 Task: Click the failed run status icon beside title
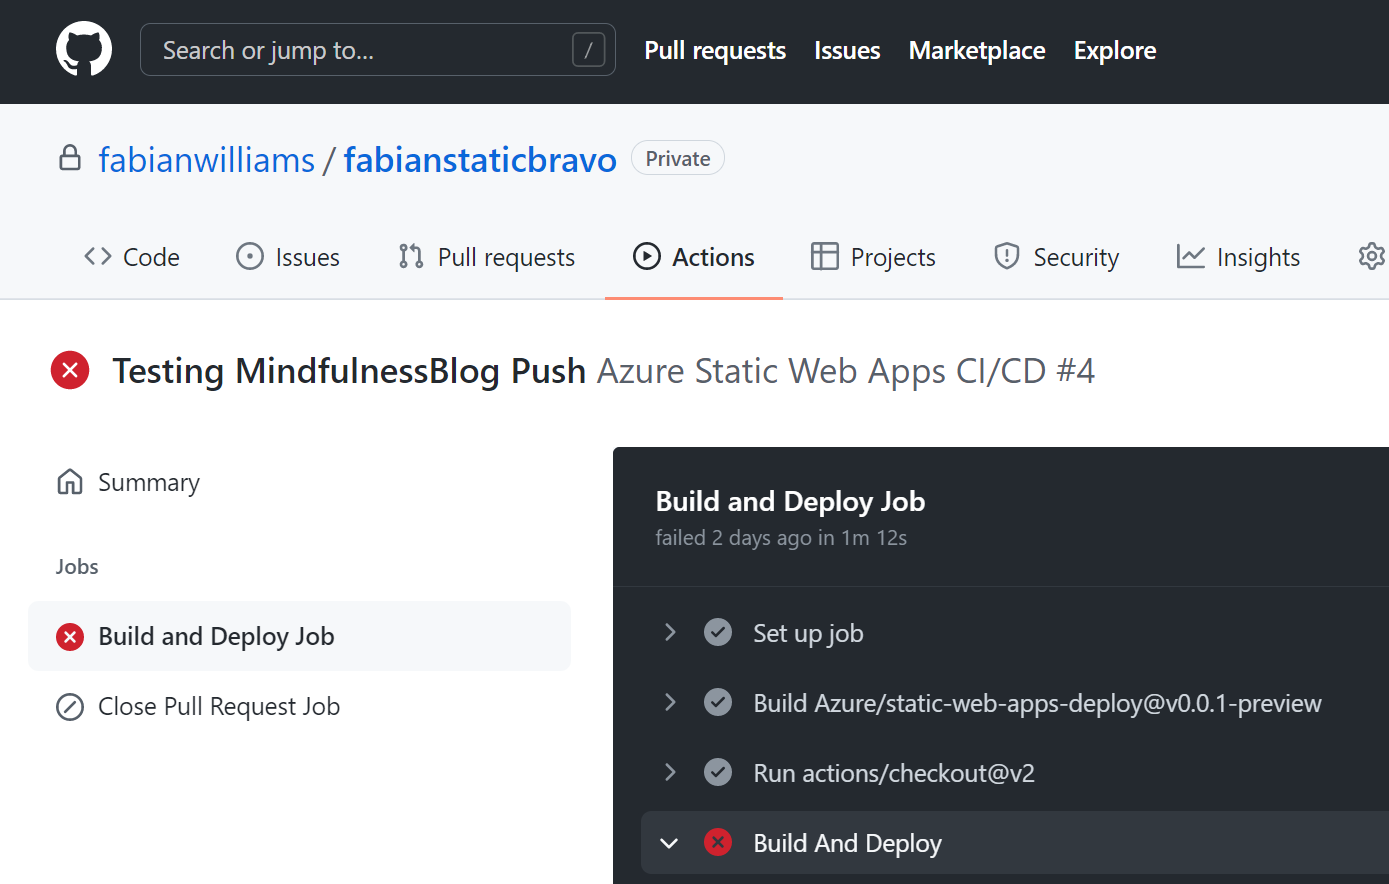[x=70, y=370]
